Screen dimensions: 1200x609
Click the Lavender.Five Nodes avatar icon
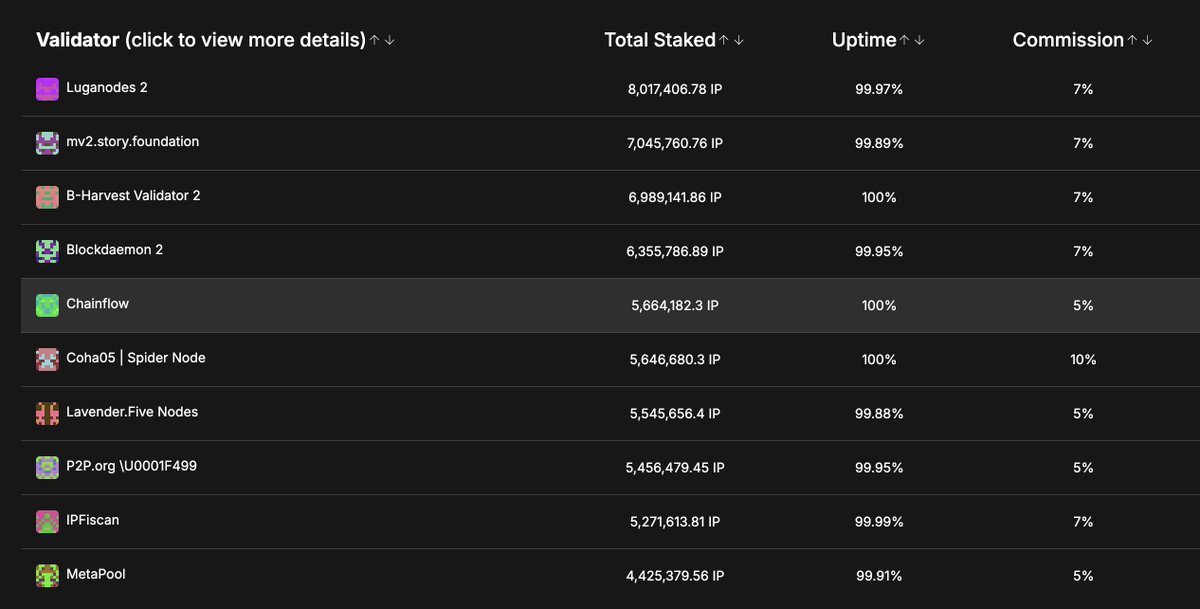click(x=47, y=413)
